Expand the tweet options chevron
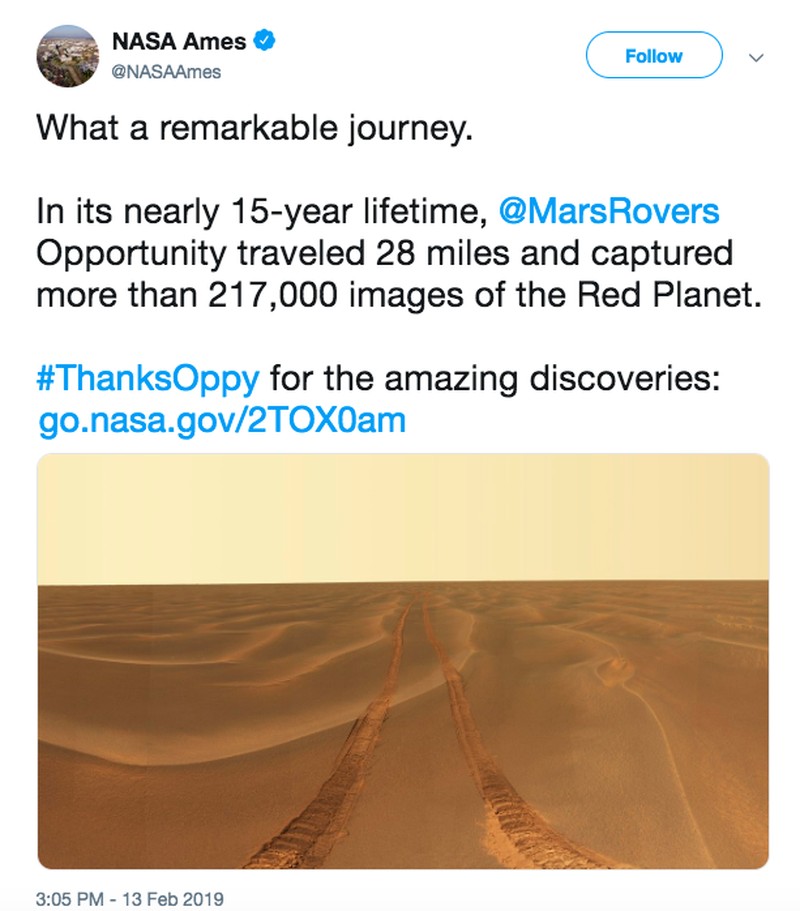 coord(755,58)
